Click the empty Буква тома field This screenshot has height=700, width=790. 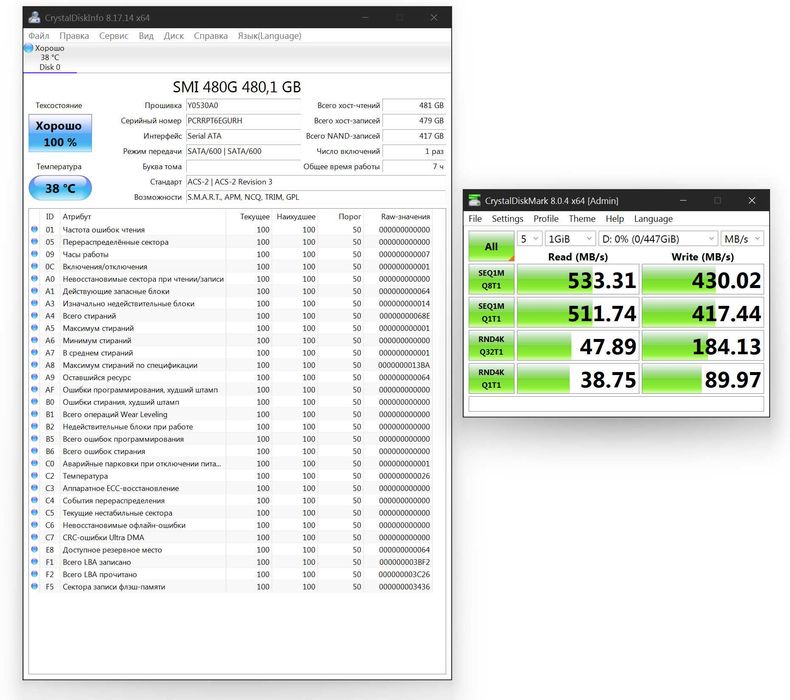[243, 166]
